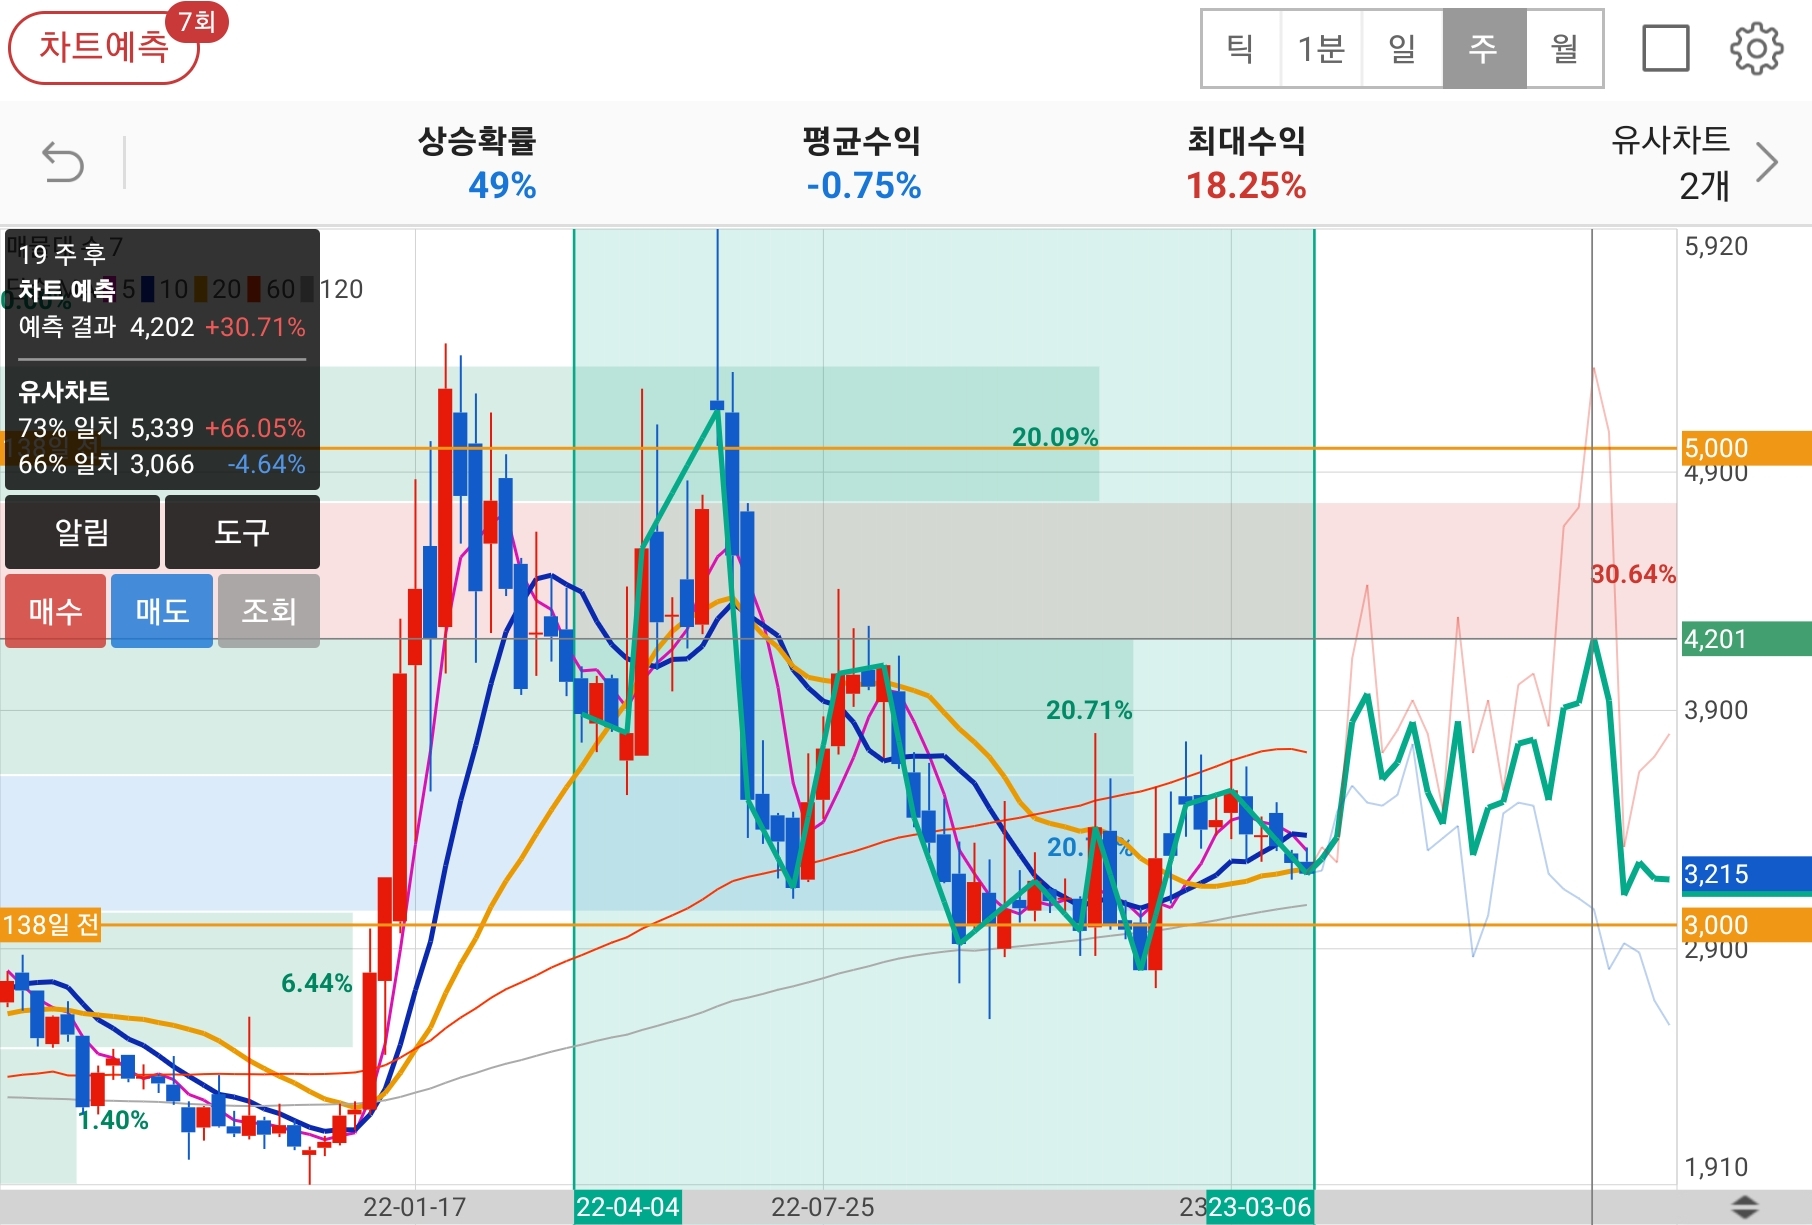1812x1225 pixels.
Task: Click the 22-07-25 date axis label
Action: pyautogui.click(x=823, y=1207)
